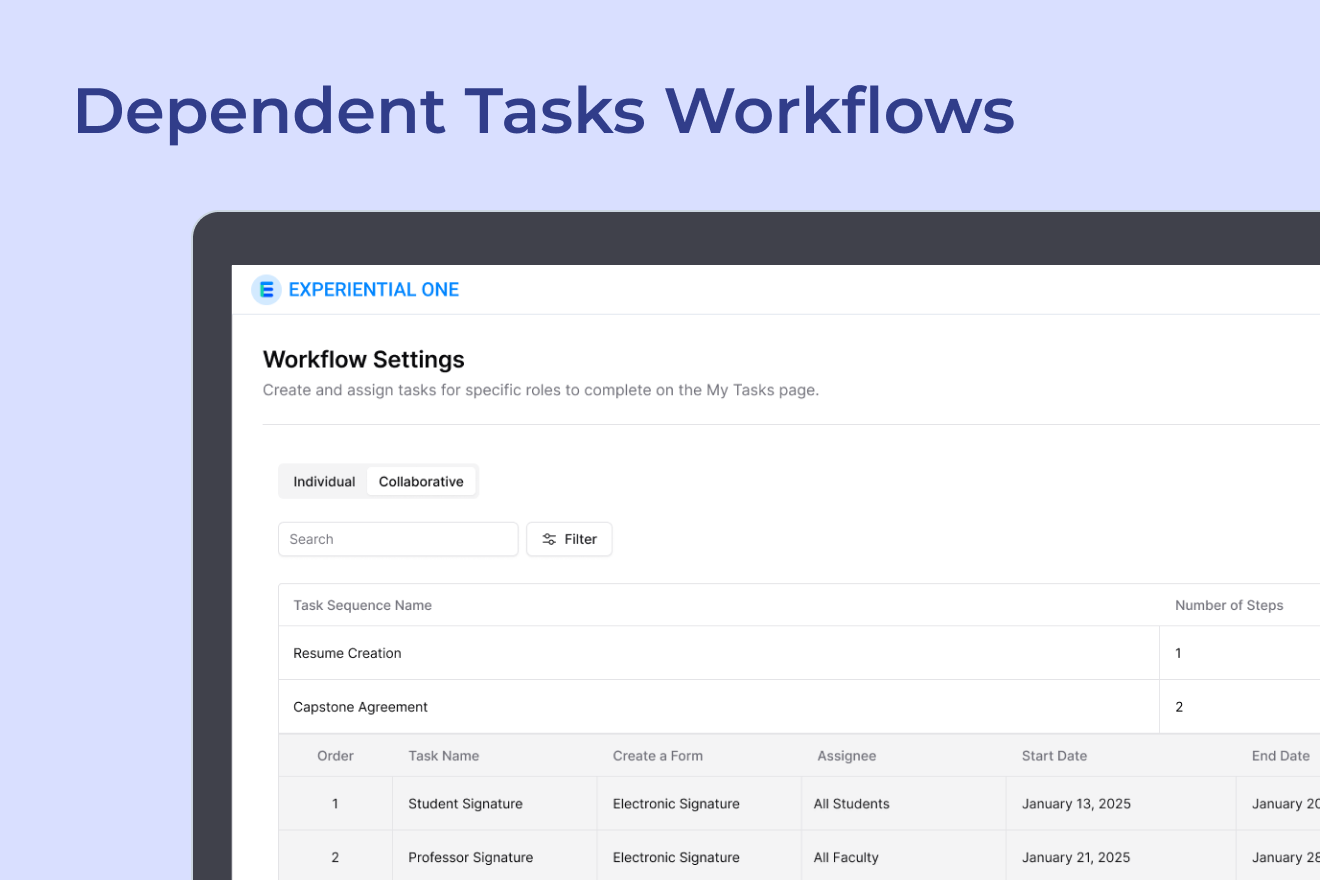
Task: Click the Order column header
Action: pos(335,756)
